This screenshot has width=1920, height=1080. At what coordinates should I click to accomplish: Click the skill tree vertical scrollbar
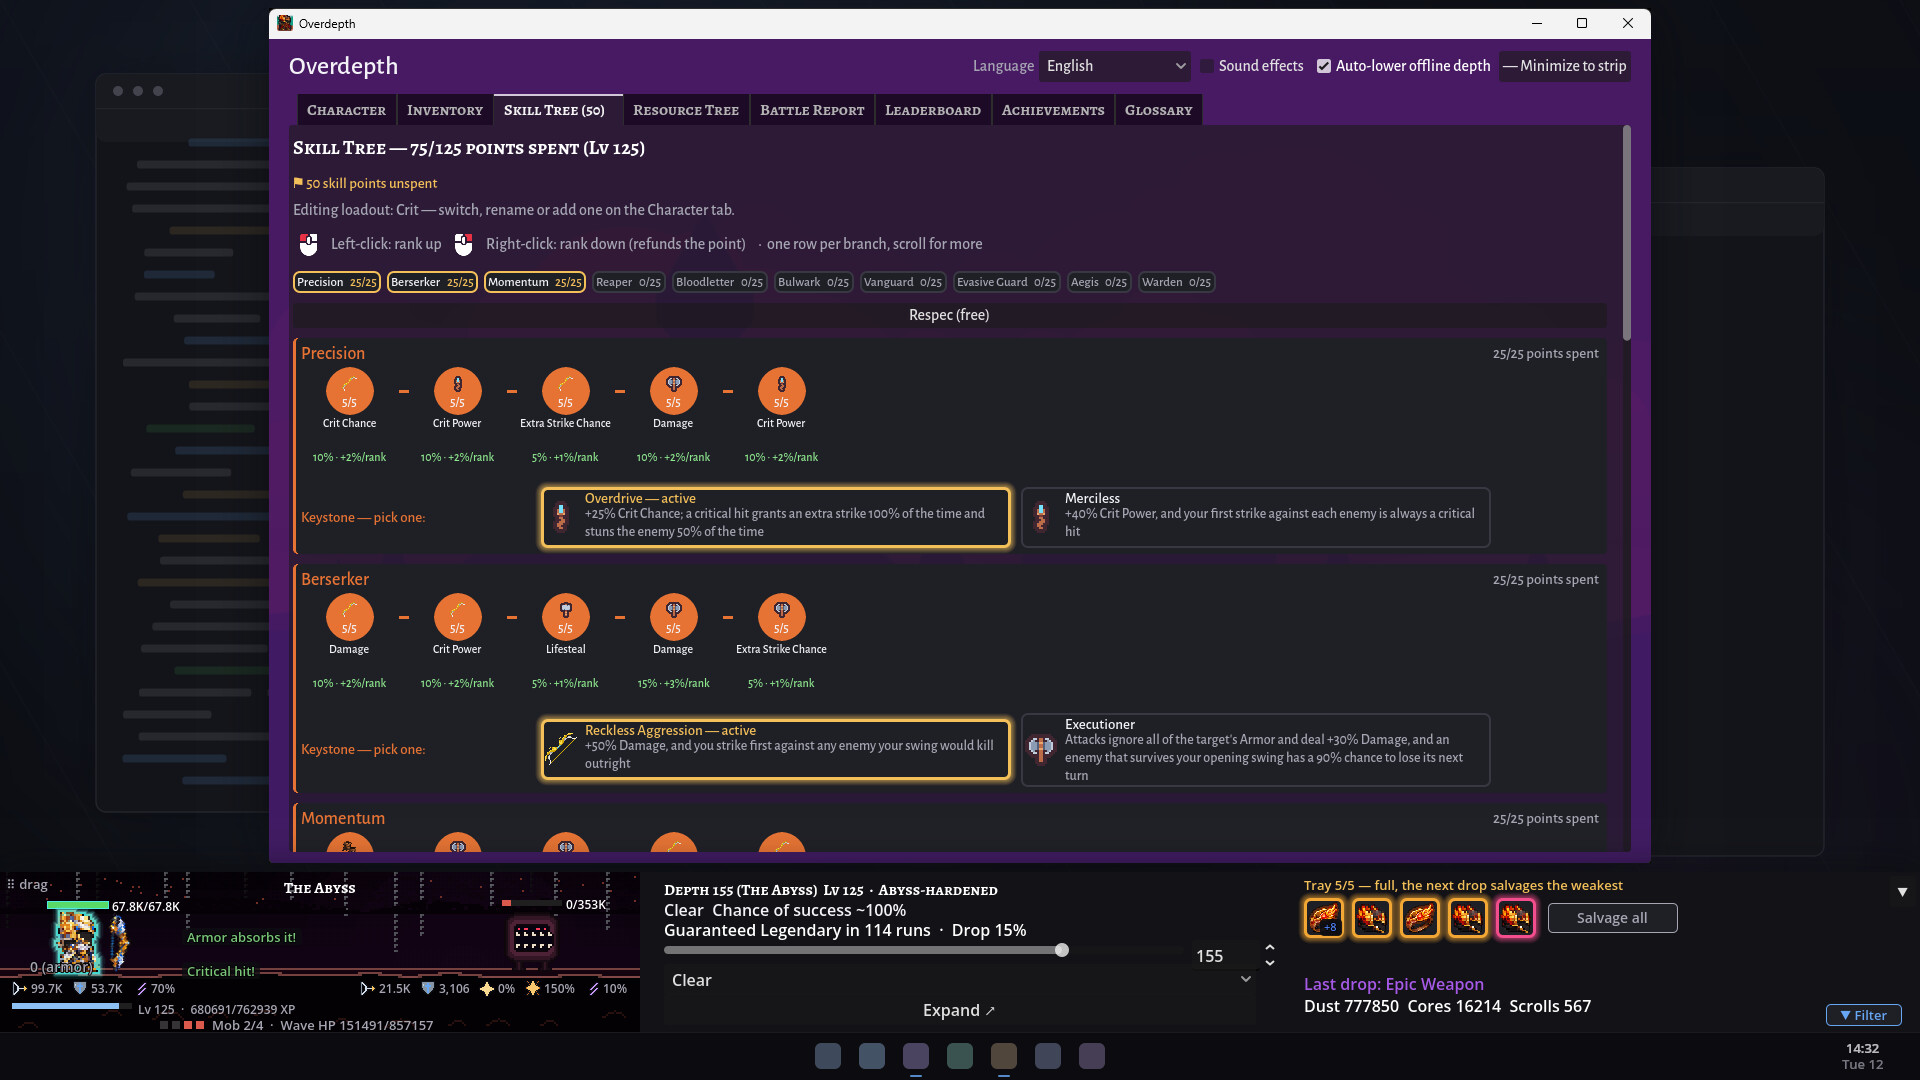point(1627,232)
